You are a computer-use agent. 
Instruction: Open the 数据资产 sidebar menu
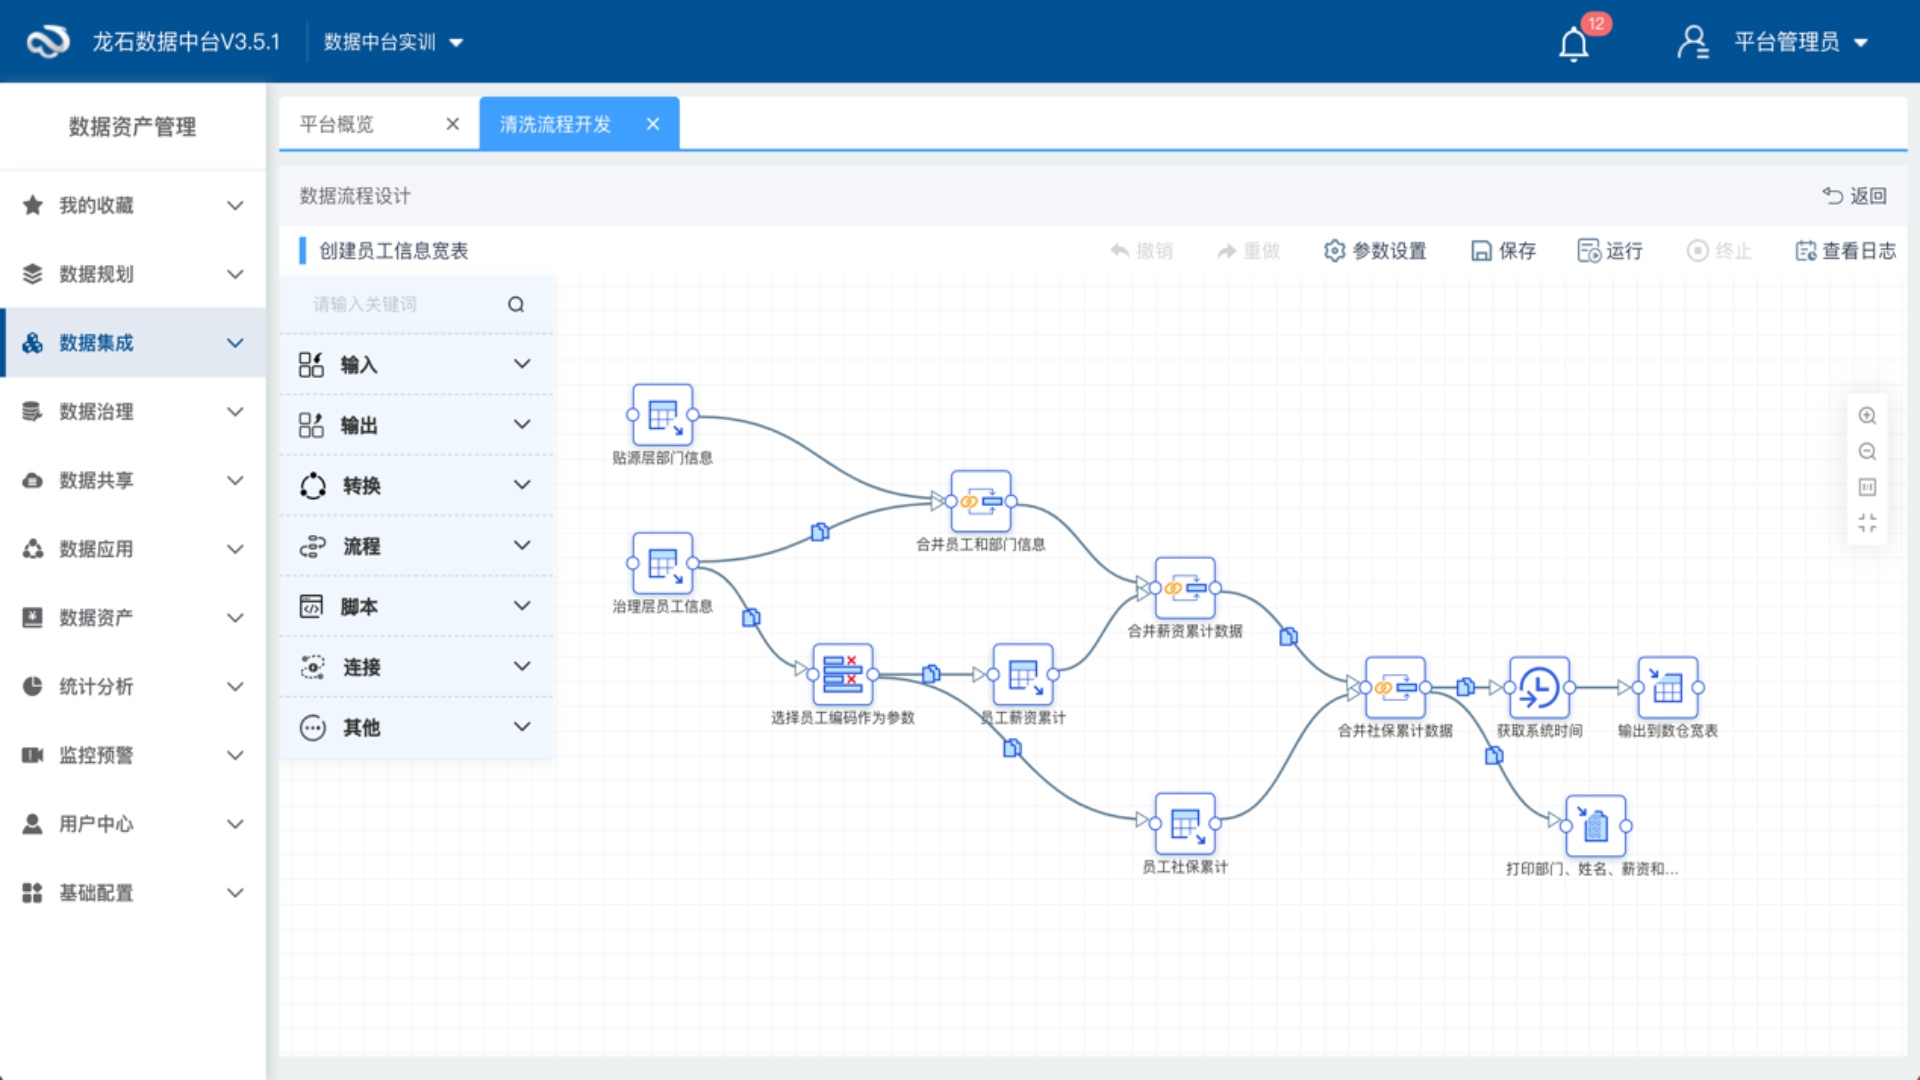[133, 617]
